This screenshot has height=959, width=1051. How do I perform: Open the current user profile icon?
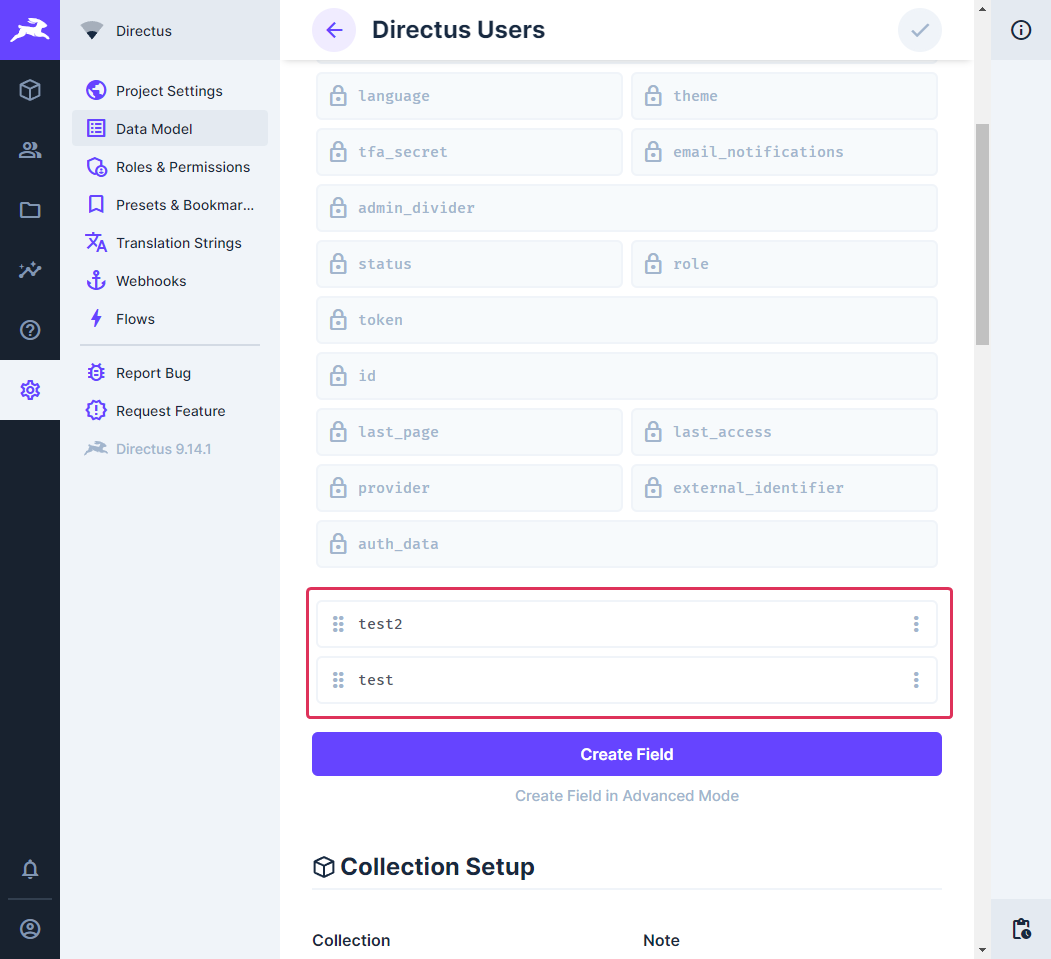29,929
